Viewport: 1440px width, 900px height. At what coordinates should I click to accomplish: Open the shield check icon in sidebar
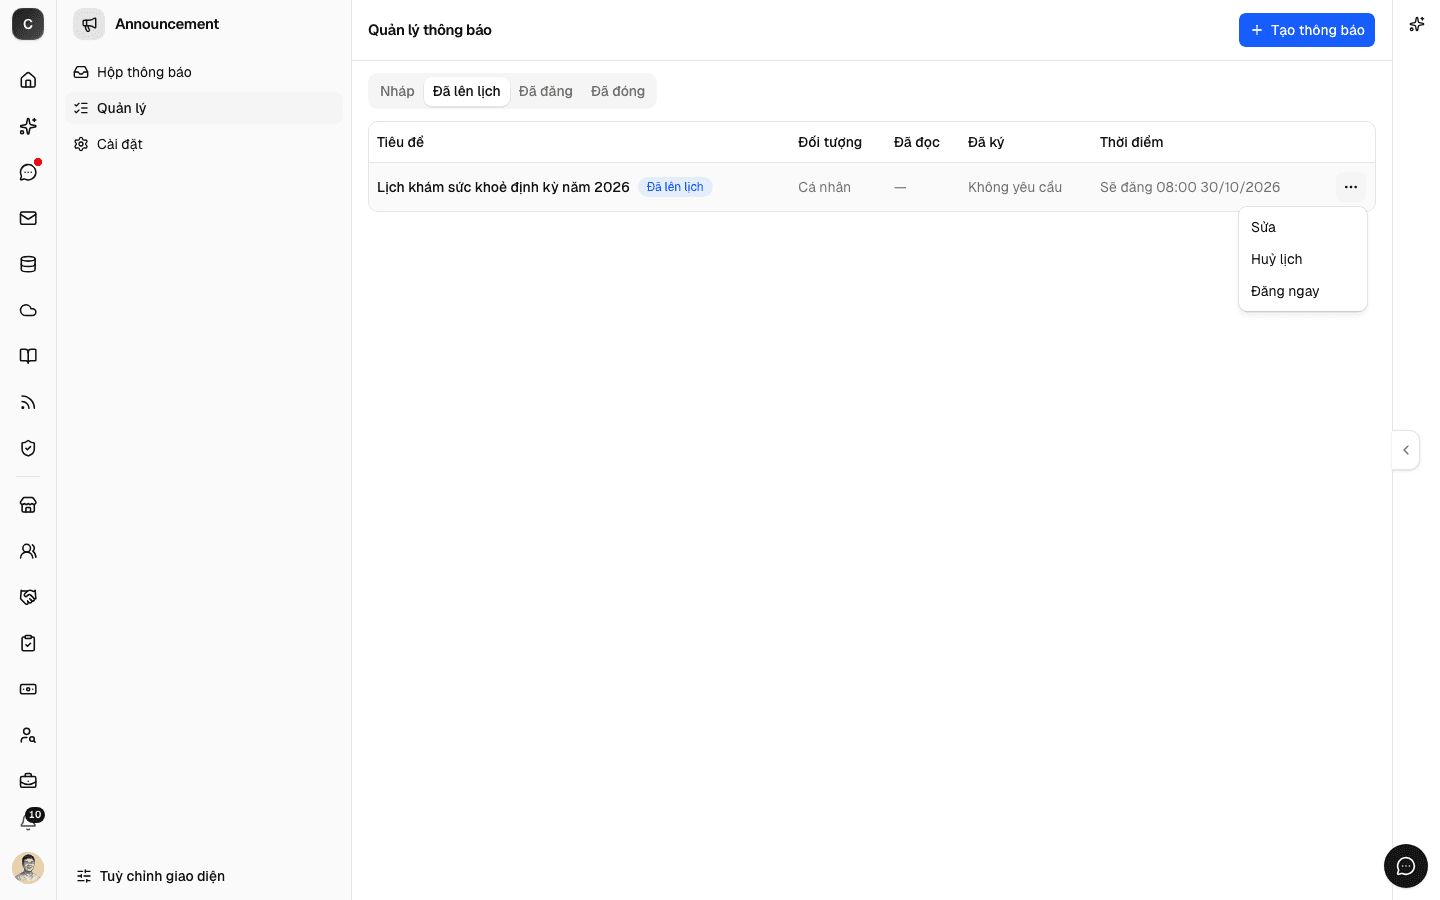coord(28,448)
